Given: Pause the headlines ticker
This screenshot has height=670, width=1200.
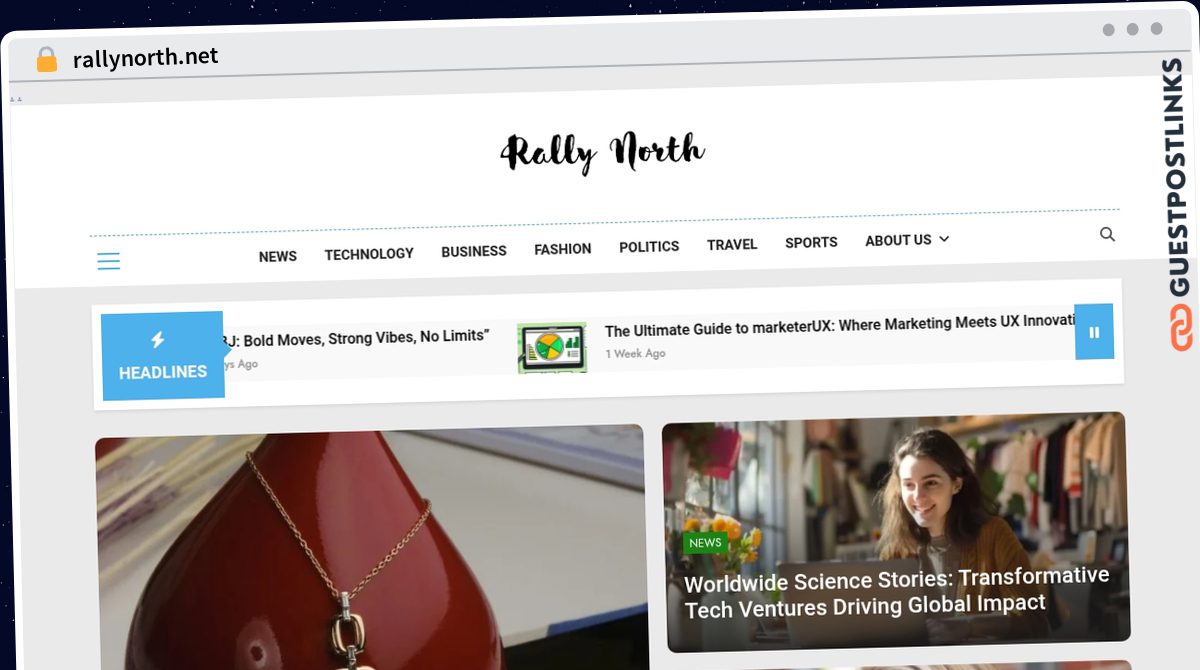Looking at the screenshot, I should (1094, 332).
